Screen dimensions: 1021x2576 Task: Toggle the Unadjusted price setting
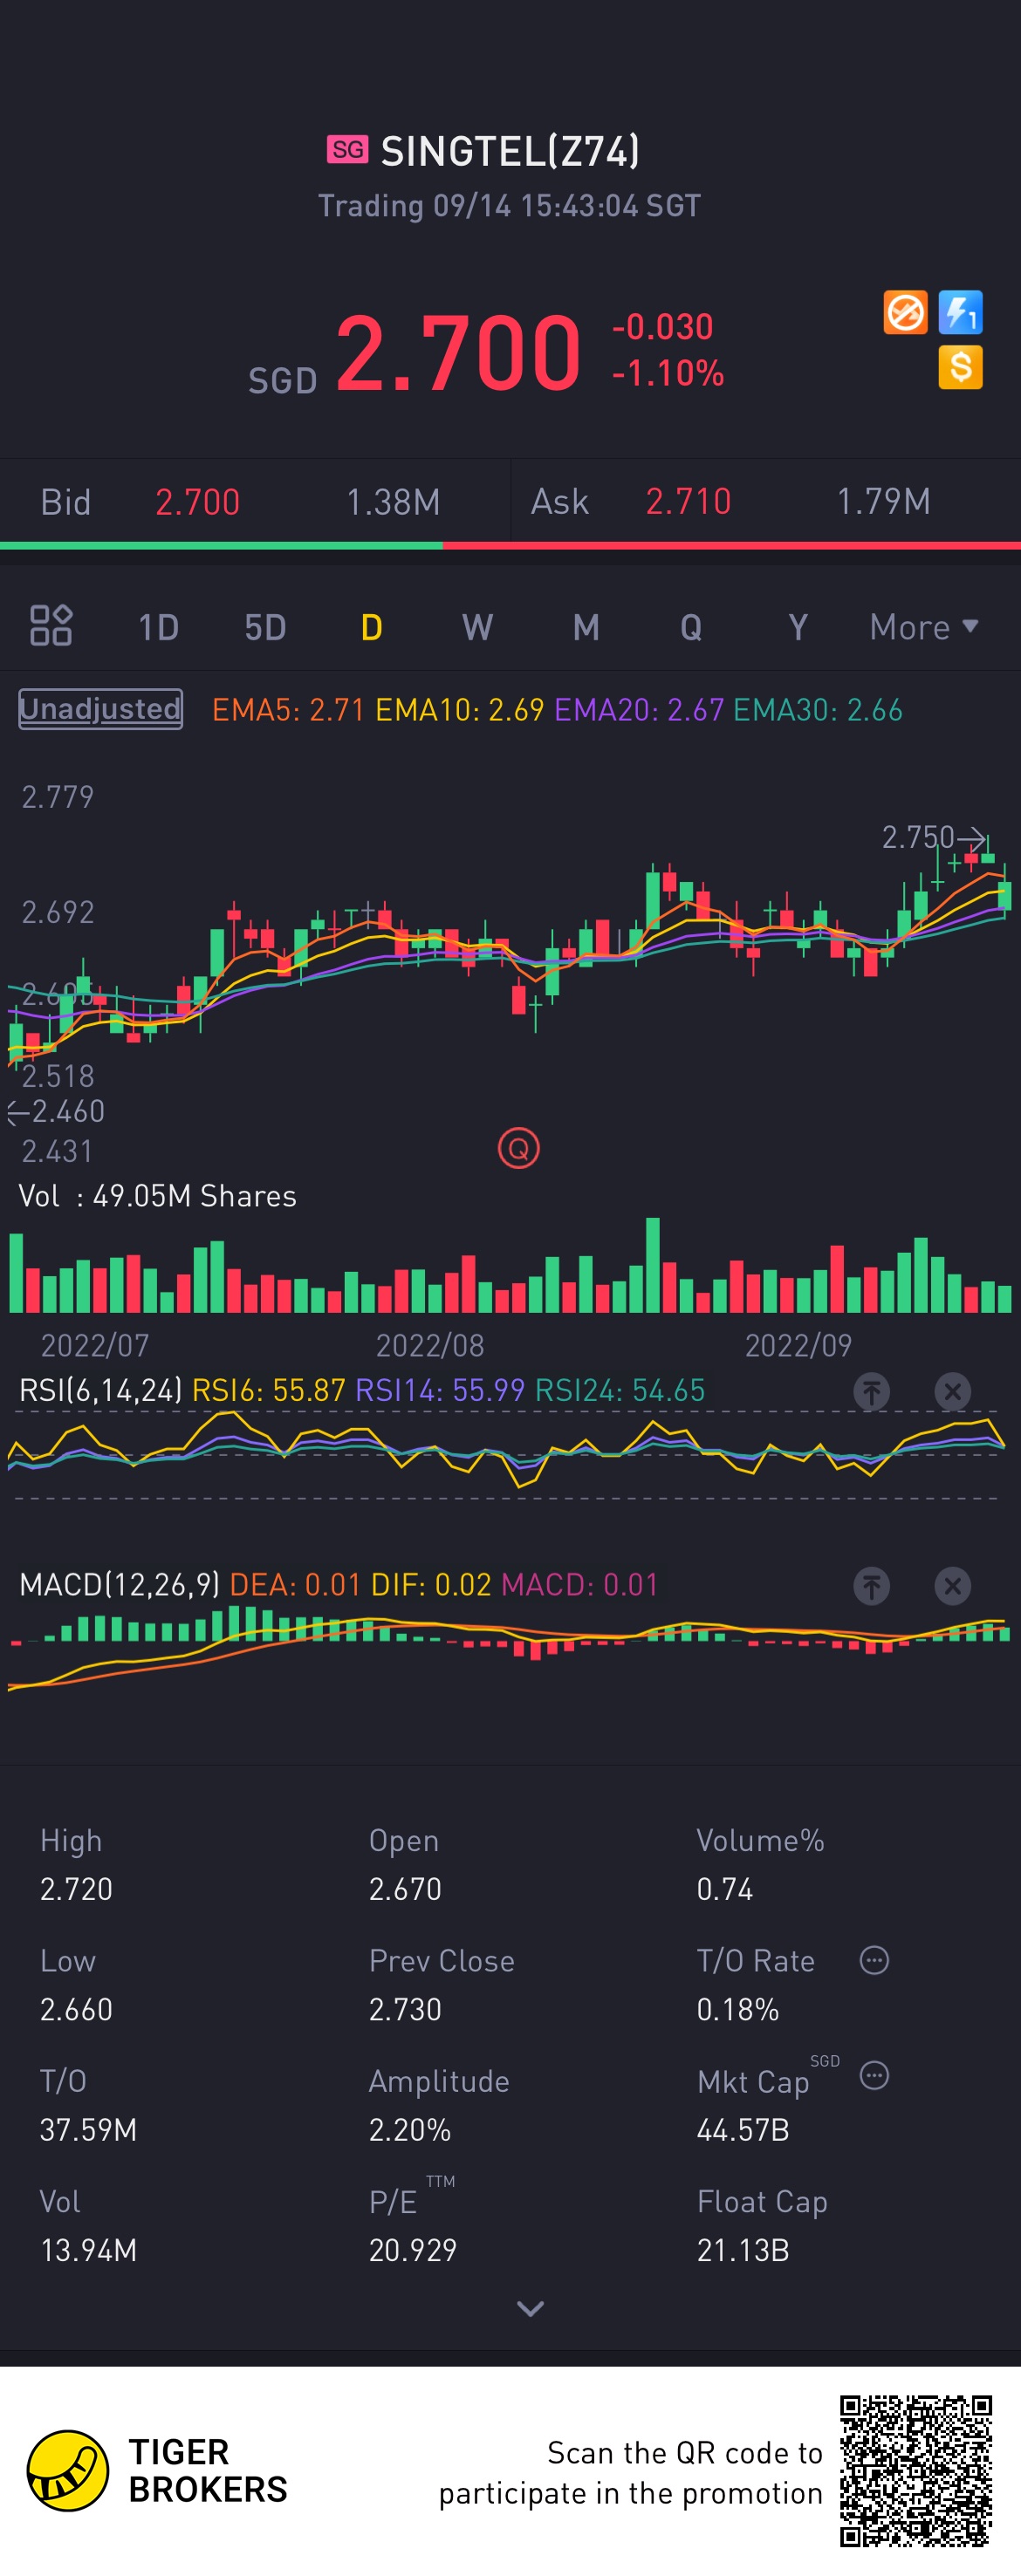pos(100,709)
